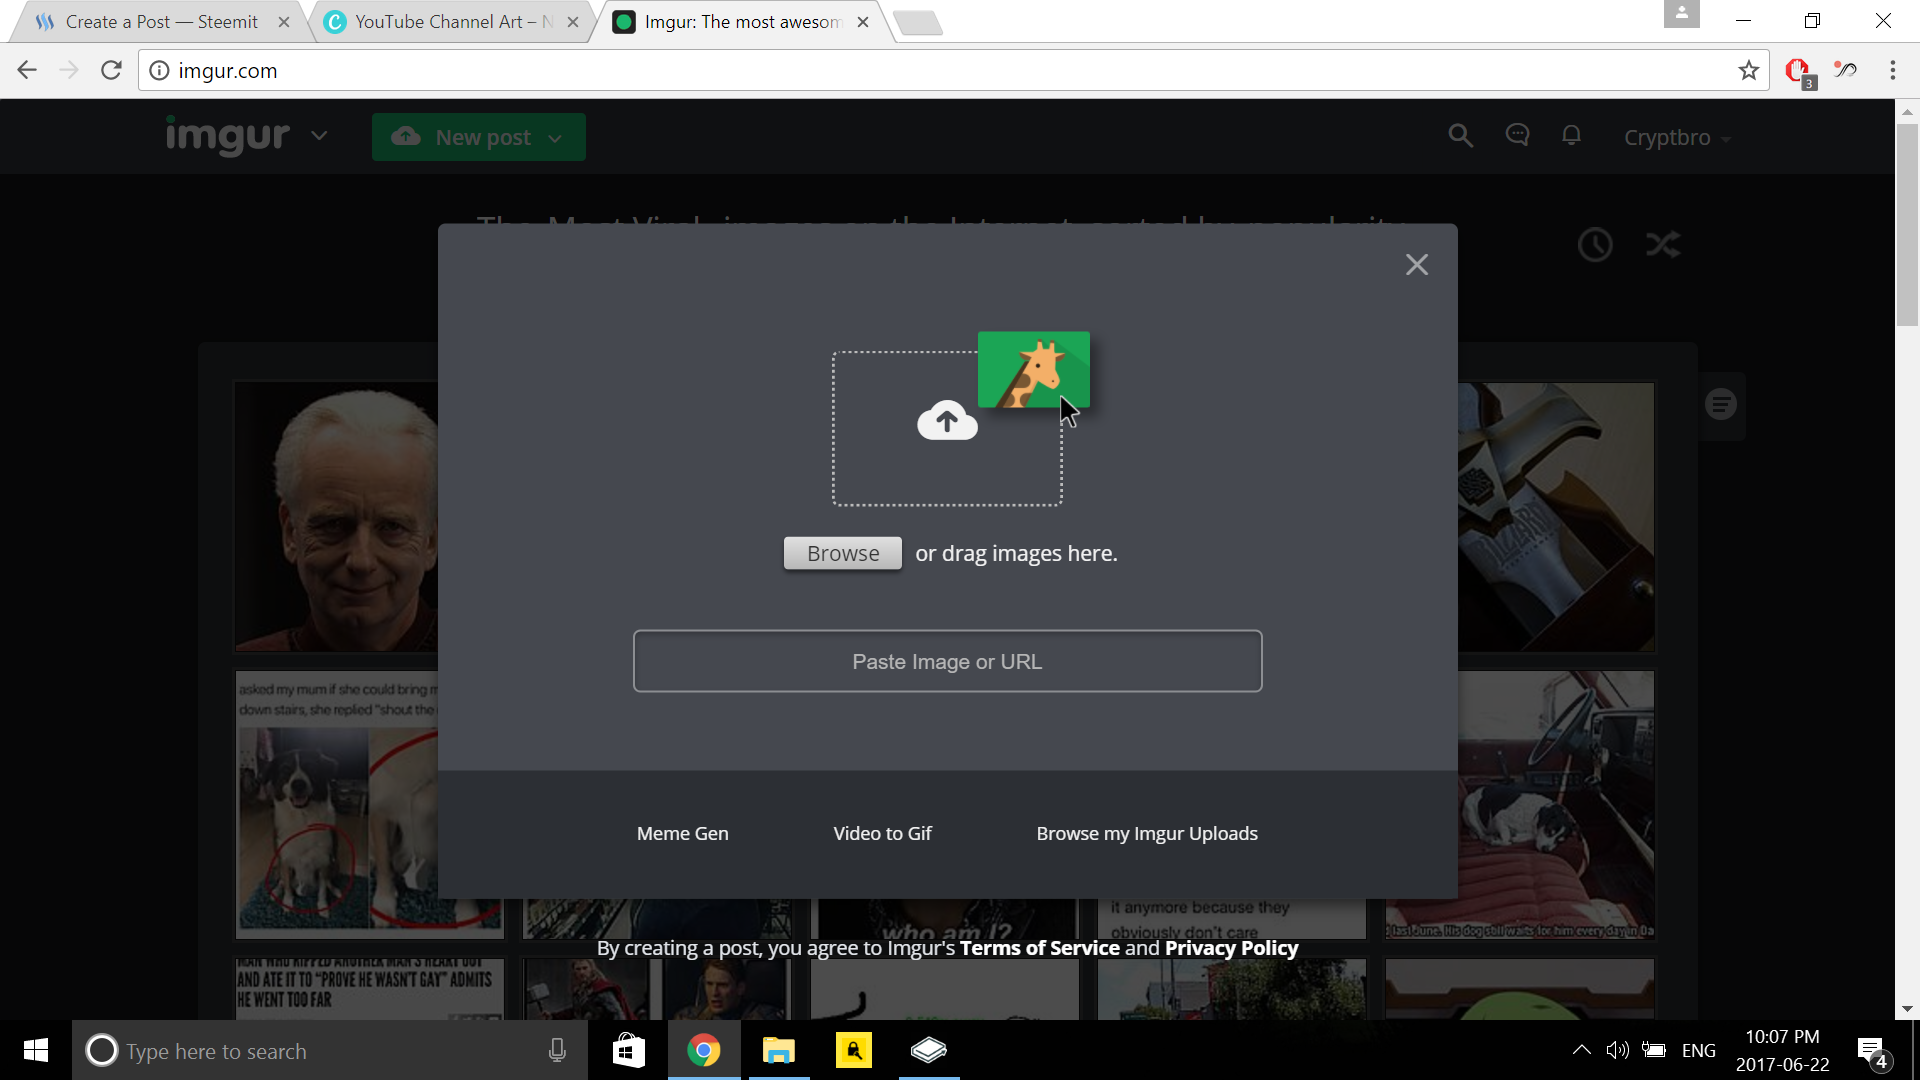The width and height of the screenshot is (1920, 1080).
Task: Close the Steemit tab
Action: 284,22
